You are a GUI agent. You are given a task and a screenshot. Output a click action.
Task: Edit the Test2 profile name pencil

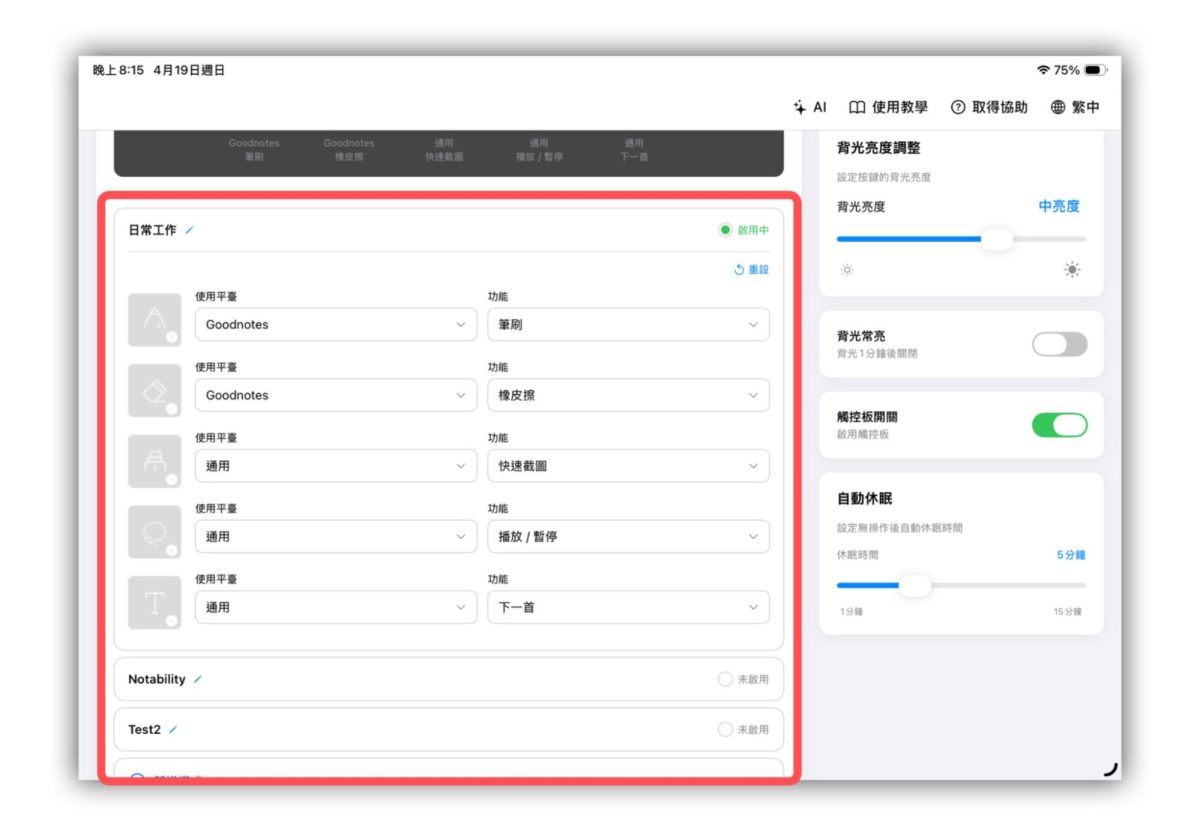click(x=173, y=730)
